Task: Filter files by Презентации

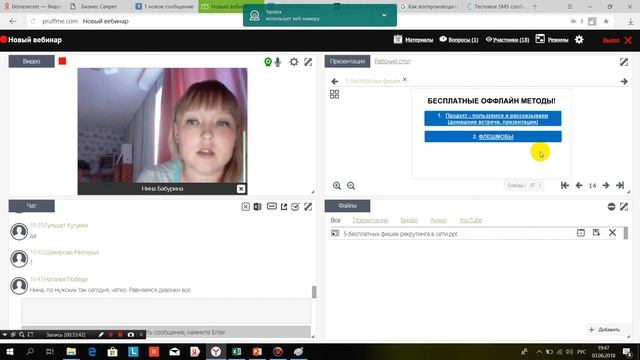Action: (370, 220)
